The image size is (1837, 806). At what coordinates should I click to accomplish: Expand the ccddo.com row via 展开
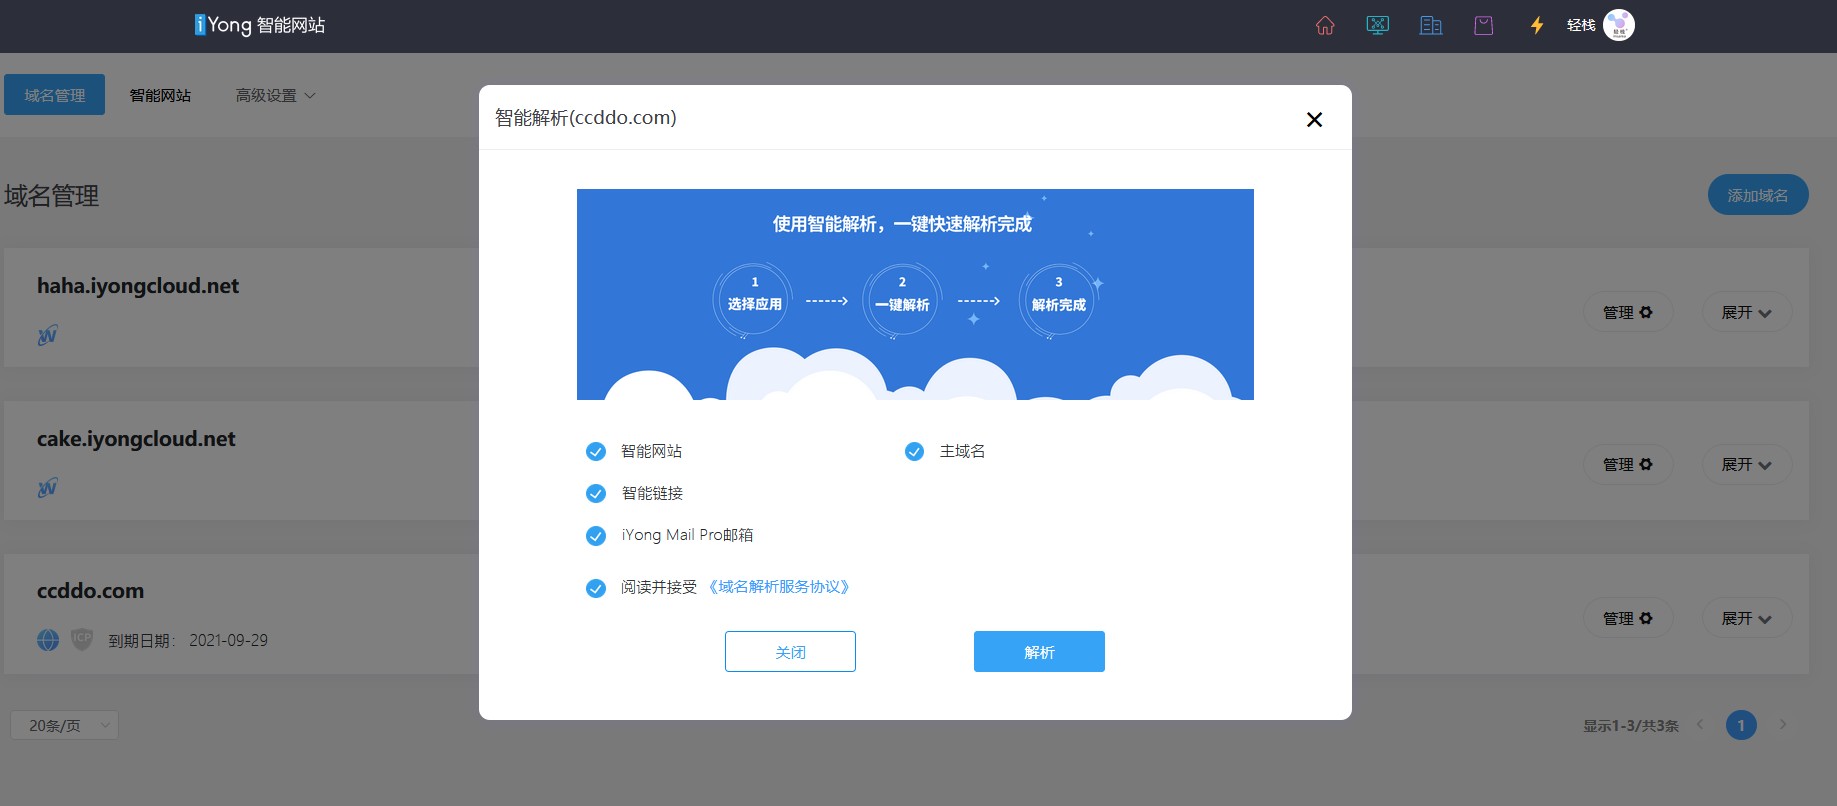pos(1747,618)
